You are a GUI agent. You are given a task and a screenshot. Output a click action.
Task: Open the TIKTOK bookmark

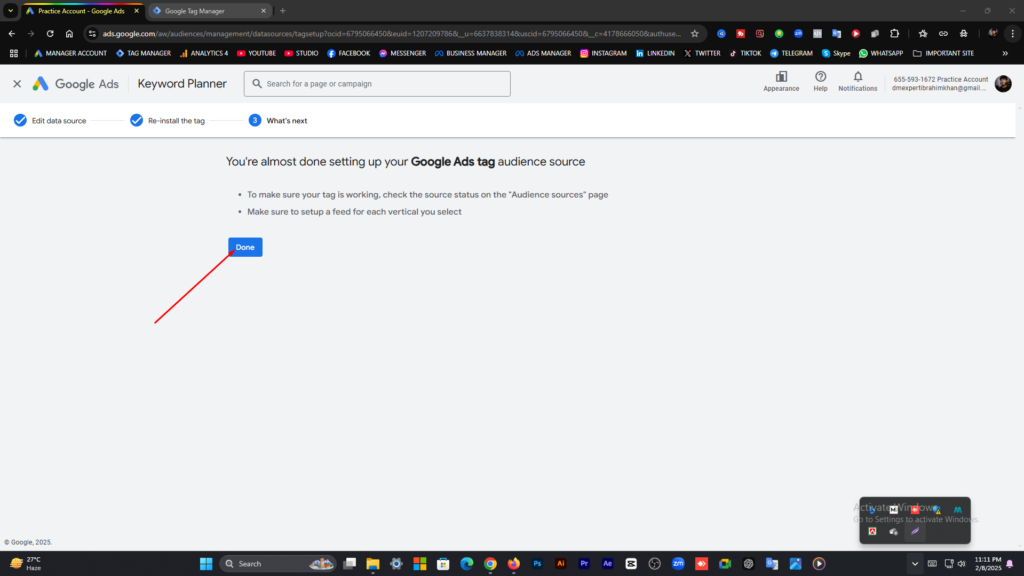pos(745,54)
